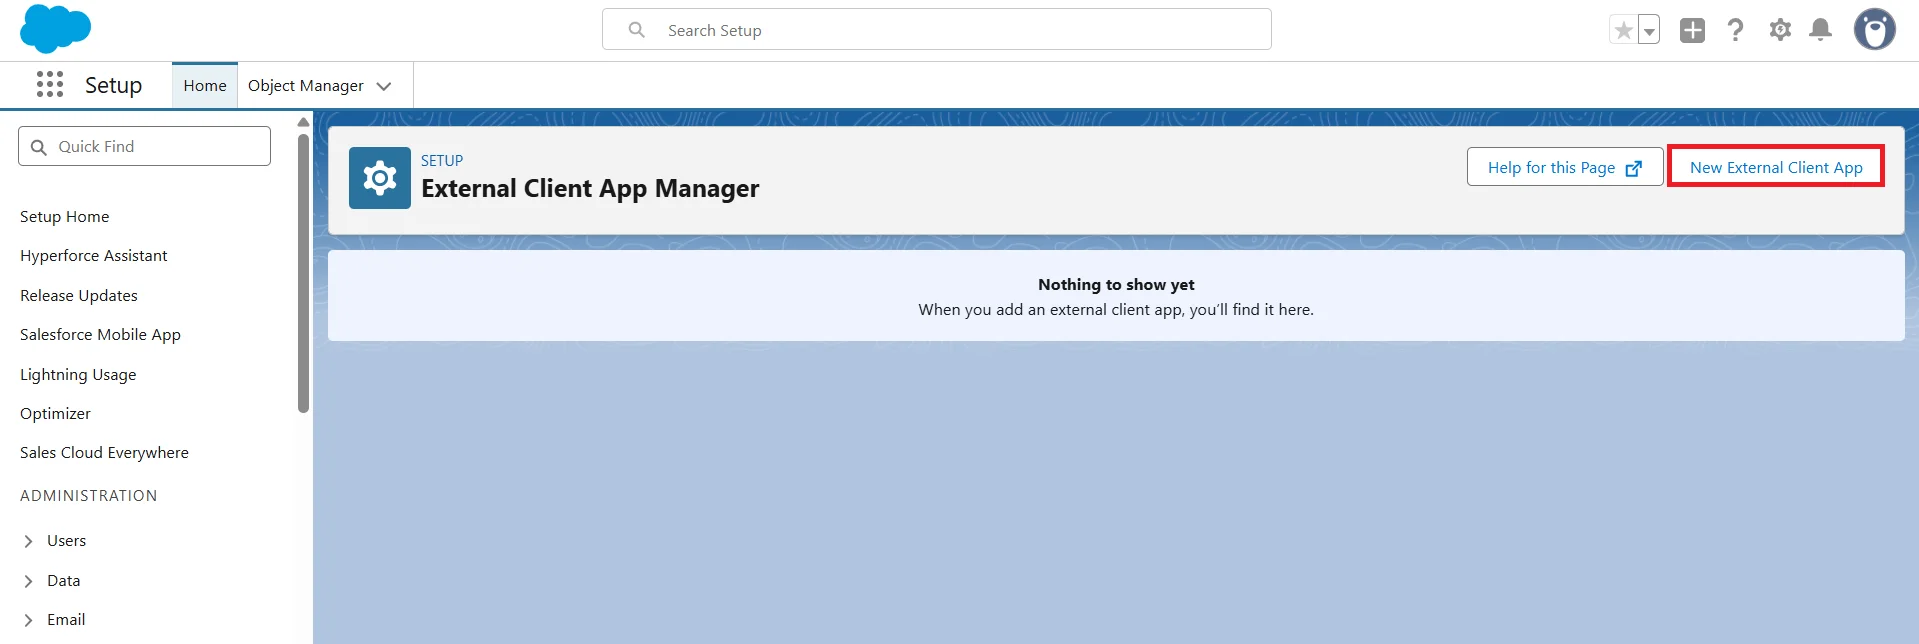
Task: Click Help for this Page button
Action: tap(1565, 167)
